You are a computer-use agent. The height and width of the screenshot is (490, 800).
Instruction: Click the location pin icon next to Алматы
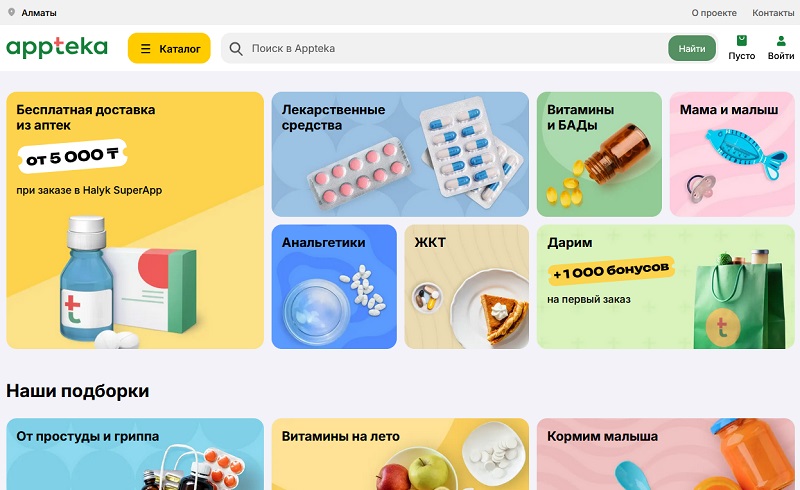11,12
